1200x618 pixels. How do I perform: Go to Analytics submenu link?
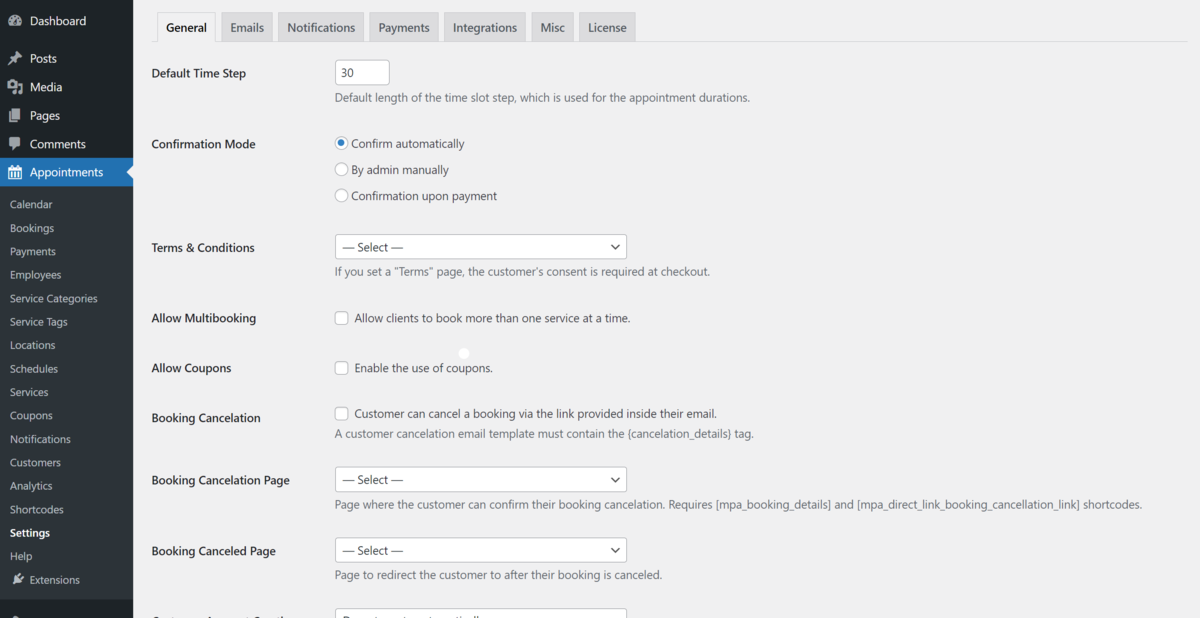click(x=31, y=486)
